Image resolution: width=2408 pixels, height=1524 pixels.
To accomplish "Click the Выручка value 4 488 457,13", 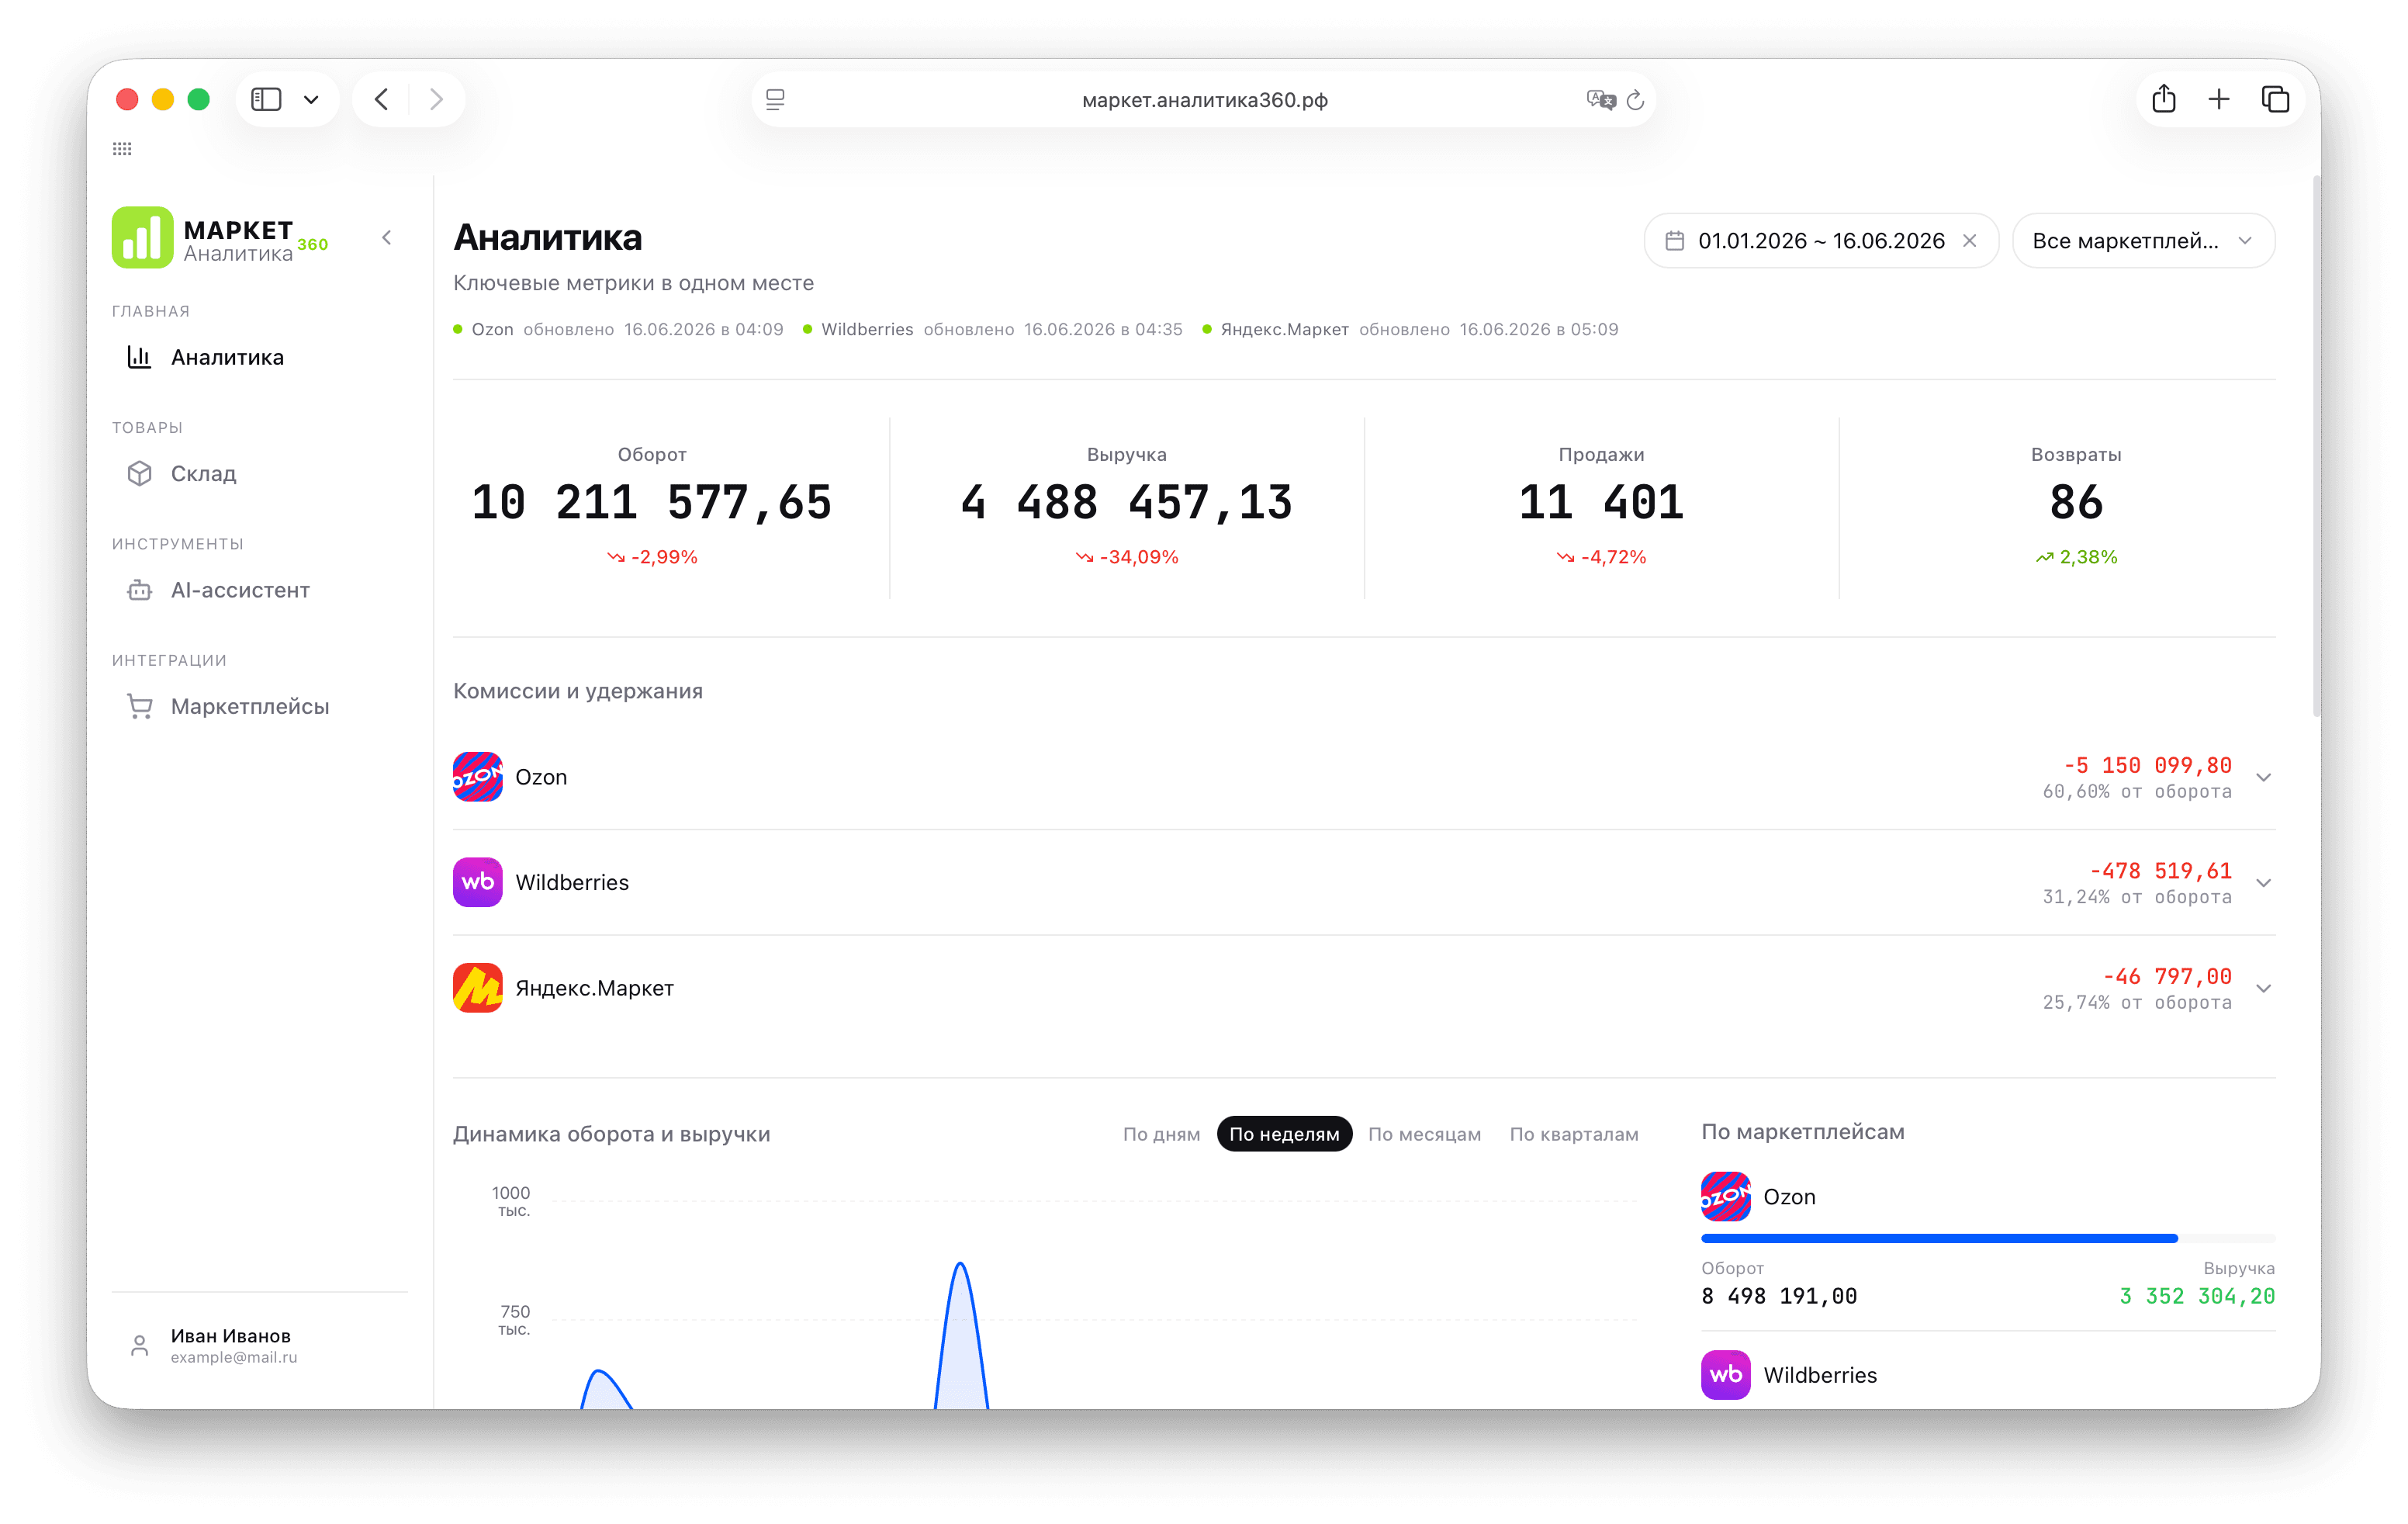I will 1126,501.
